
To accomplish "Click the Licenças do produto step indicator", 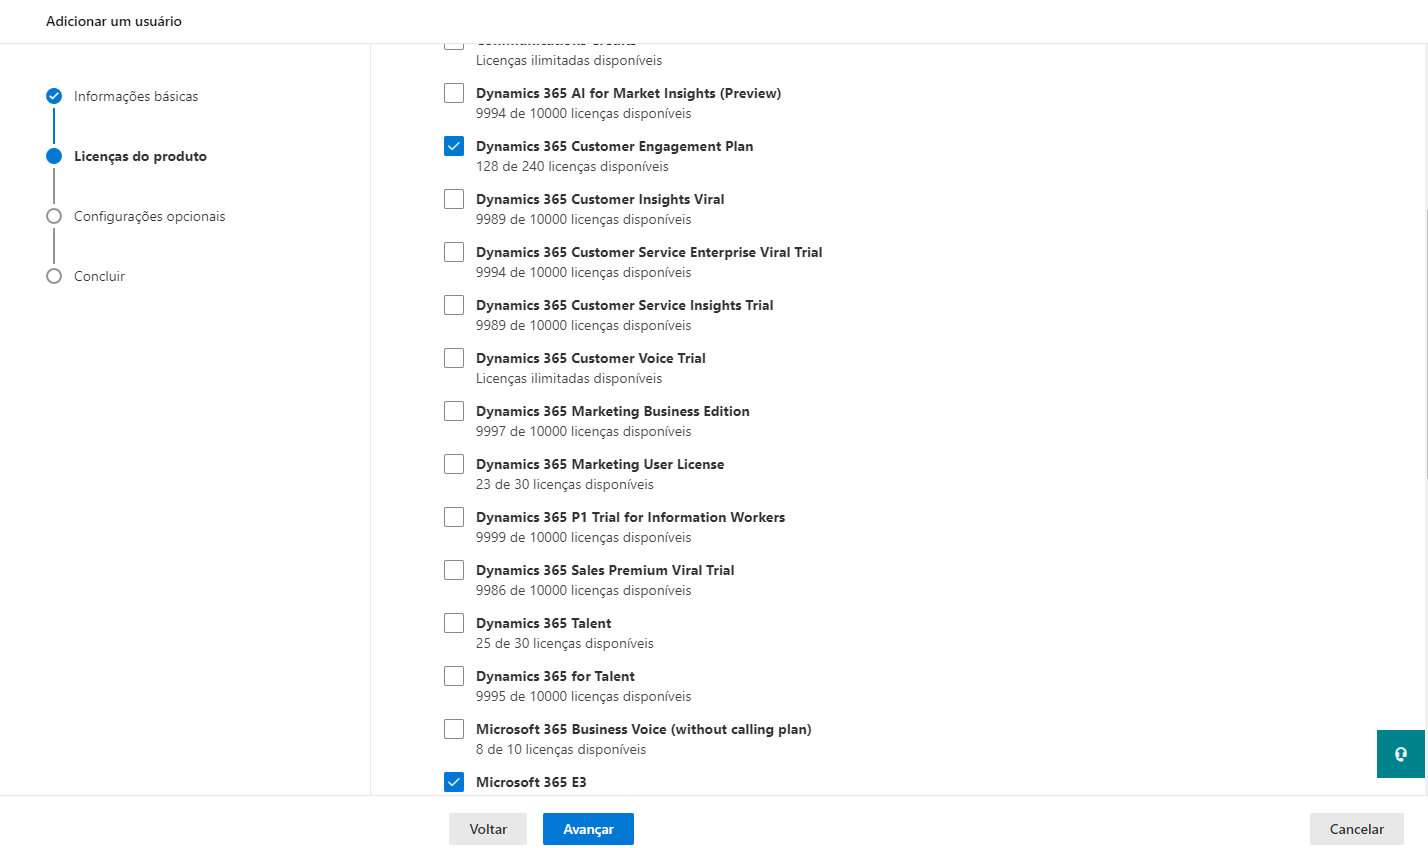I will (54, 156).
